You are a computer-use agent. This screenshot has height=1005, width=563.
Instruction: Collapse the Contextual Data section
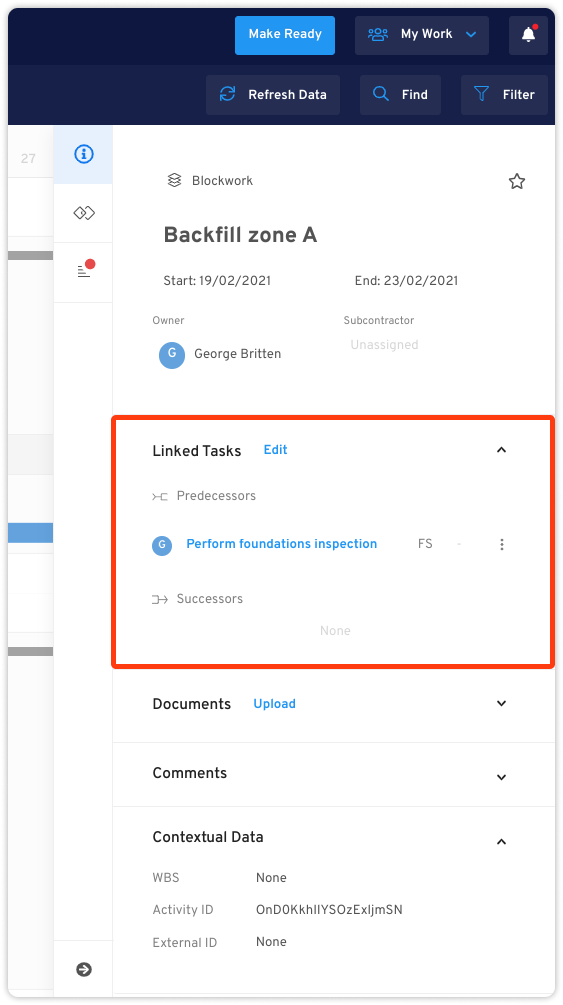[501, 841]
